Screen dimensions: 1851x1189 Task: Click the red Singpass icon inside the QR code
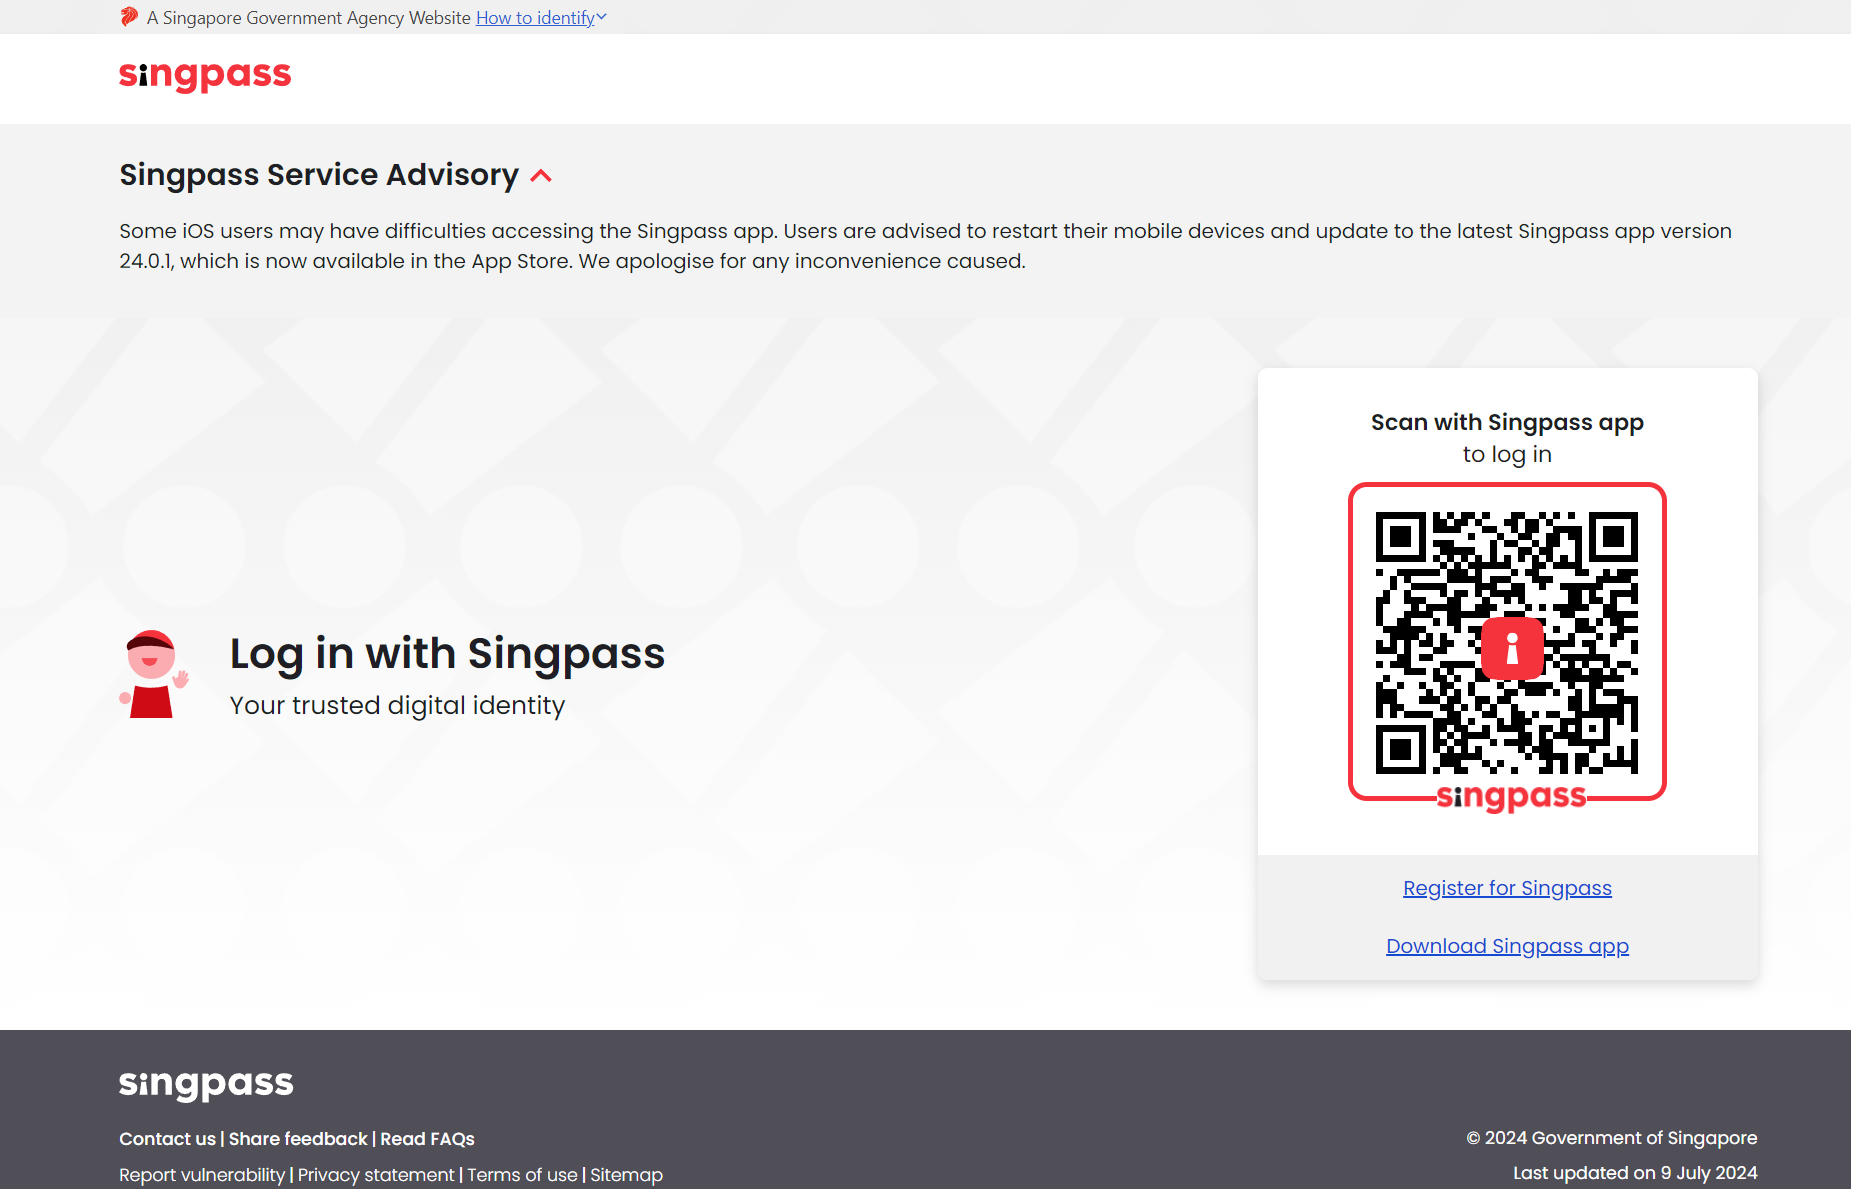pos(1512,648)
